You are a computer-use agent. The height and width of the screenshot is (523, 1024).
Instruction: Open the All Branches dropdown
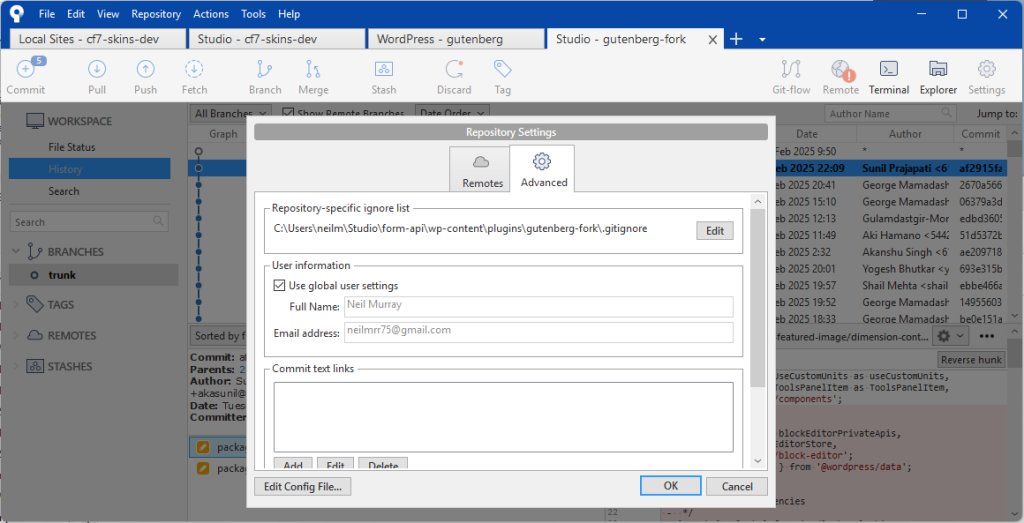pyautogui.click(x=229, y=114)
